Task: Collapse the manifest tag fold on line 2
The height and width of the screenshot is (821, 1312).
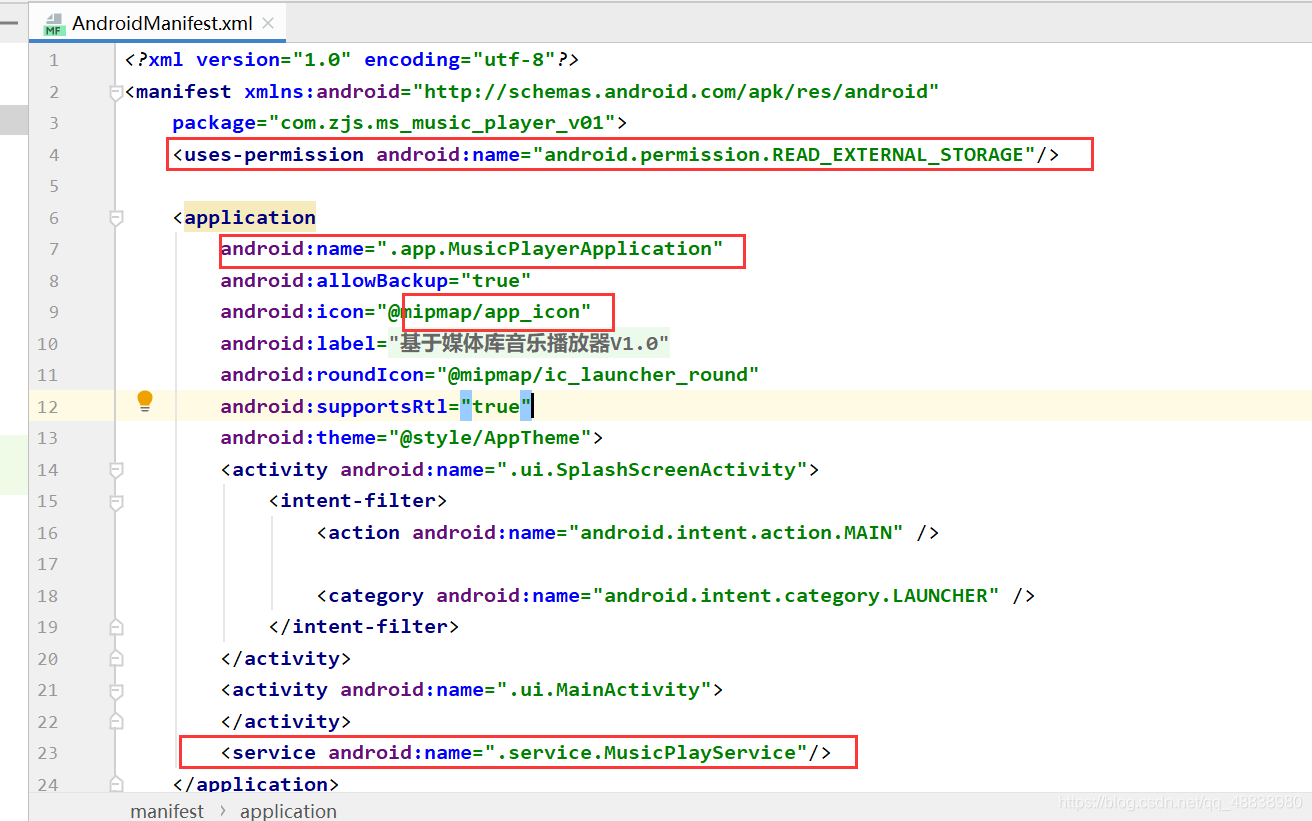Action: click(x=116, y=92)
